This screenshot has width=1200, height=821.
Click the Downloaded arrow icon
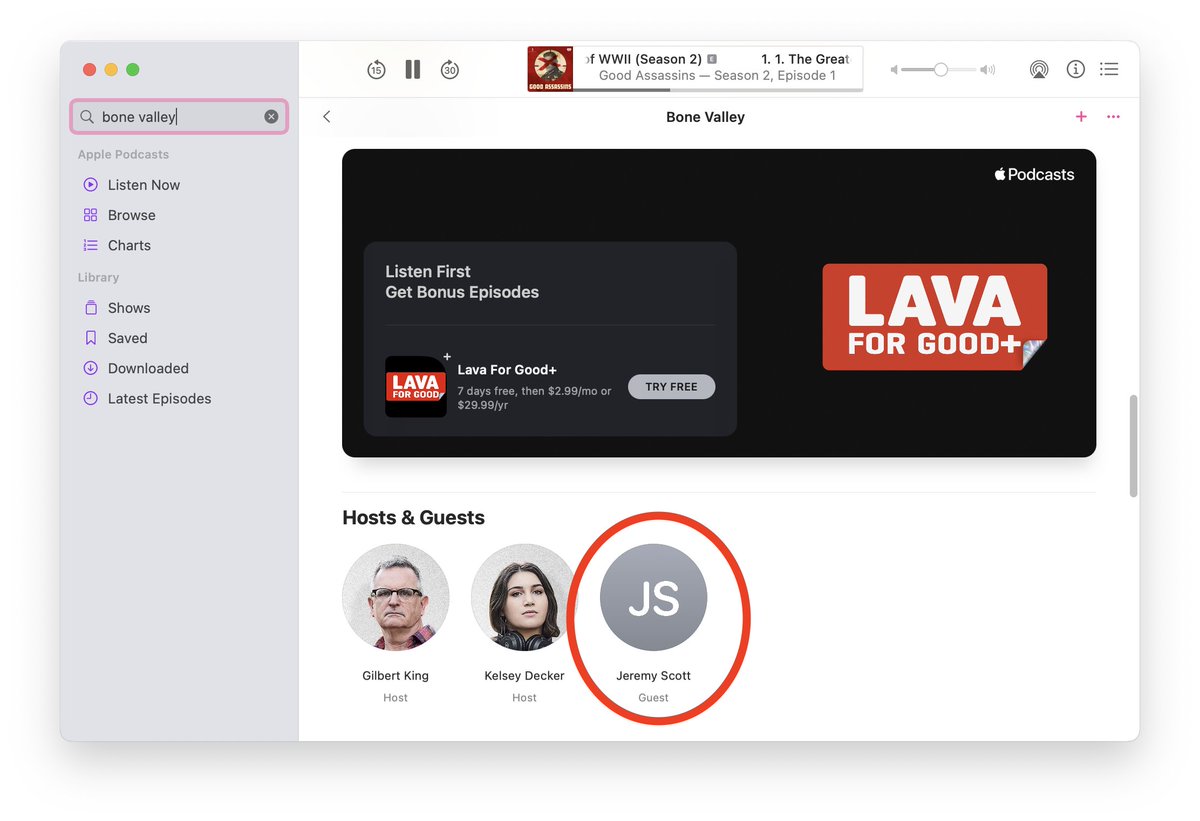click(90, 368)
